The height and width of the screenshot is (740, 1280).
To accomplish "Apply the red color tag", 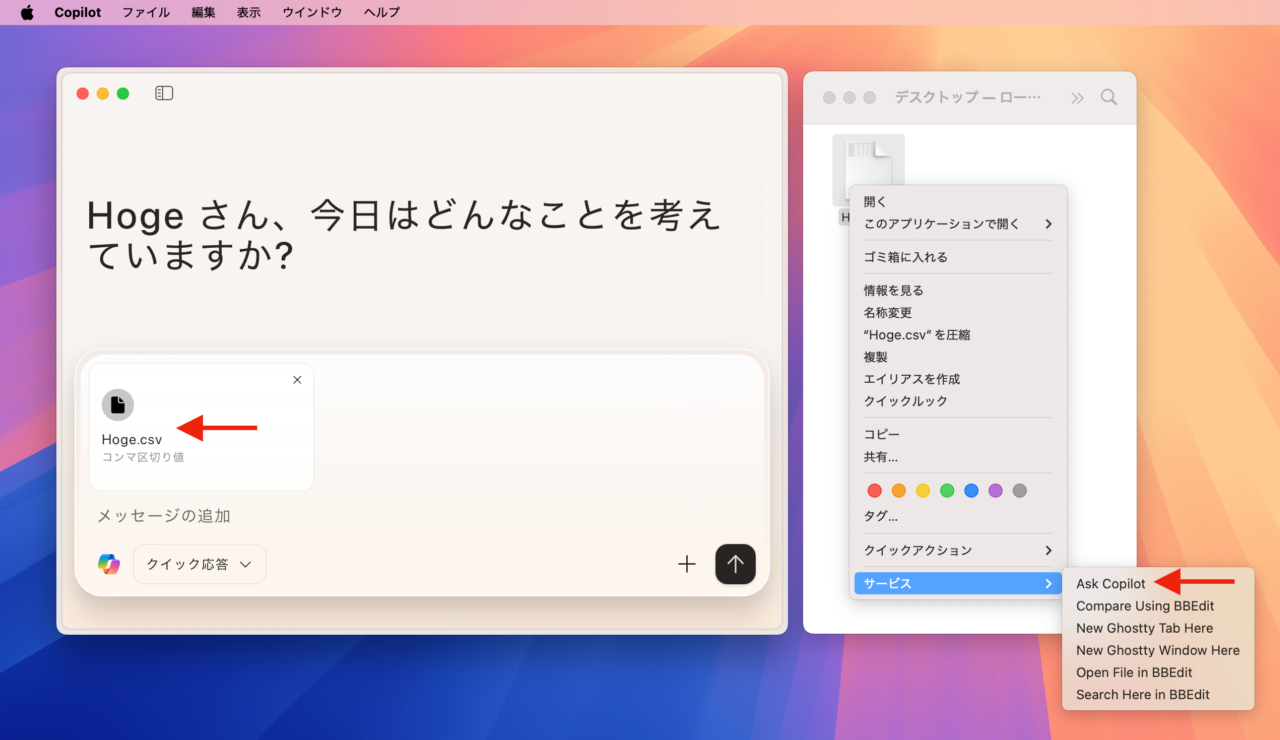I will pos(874,491).
